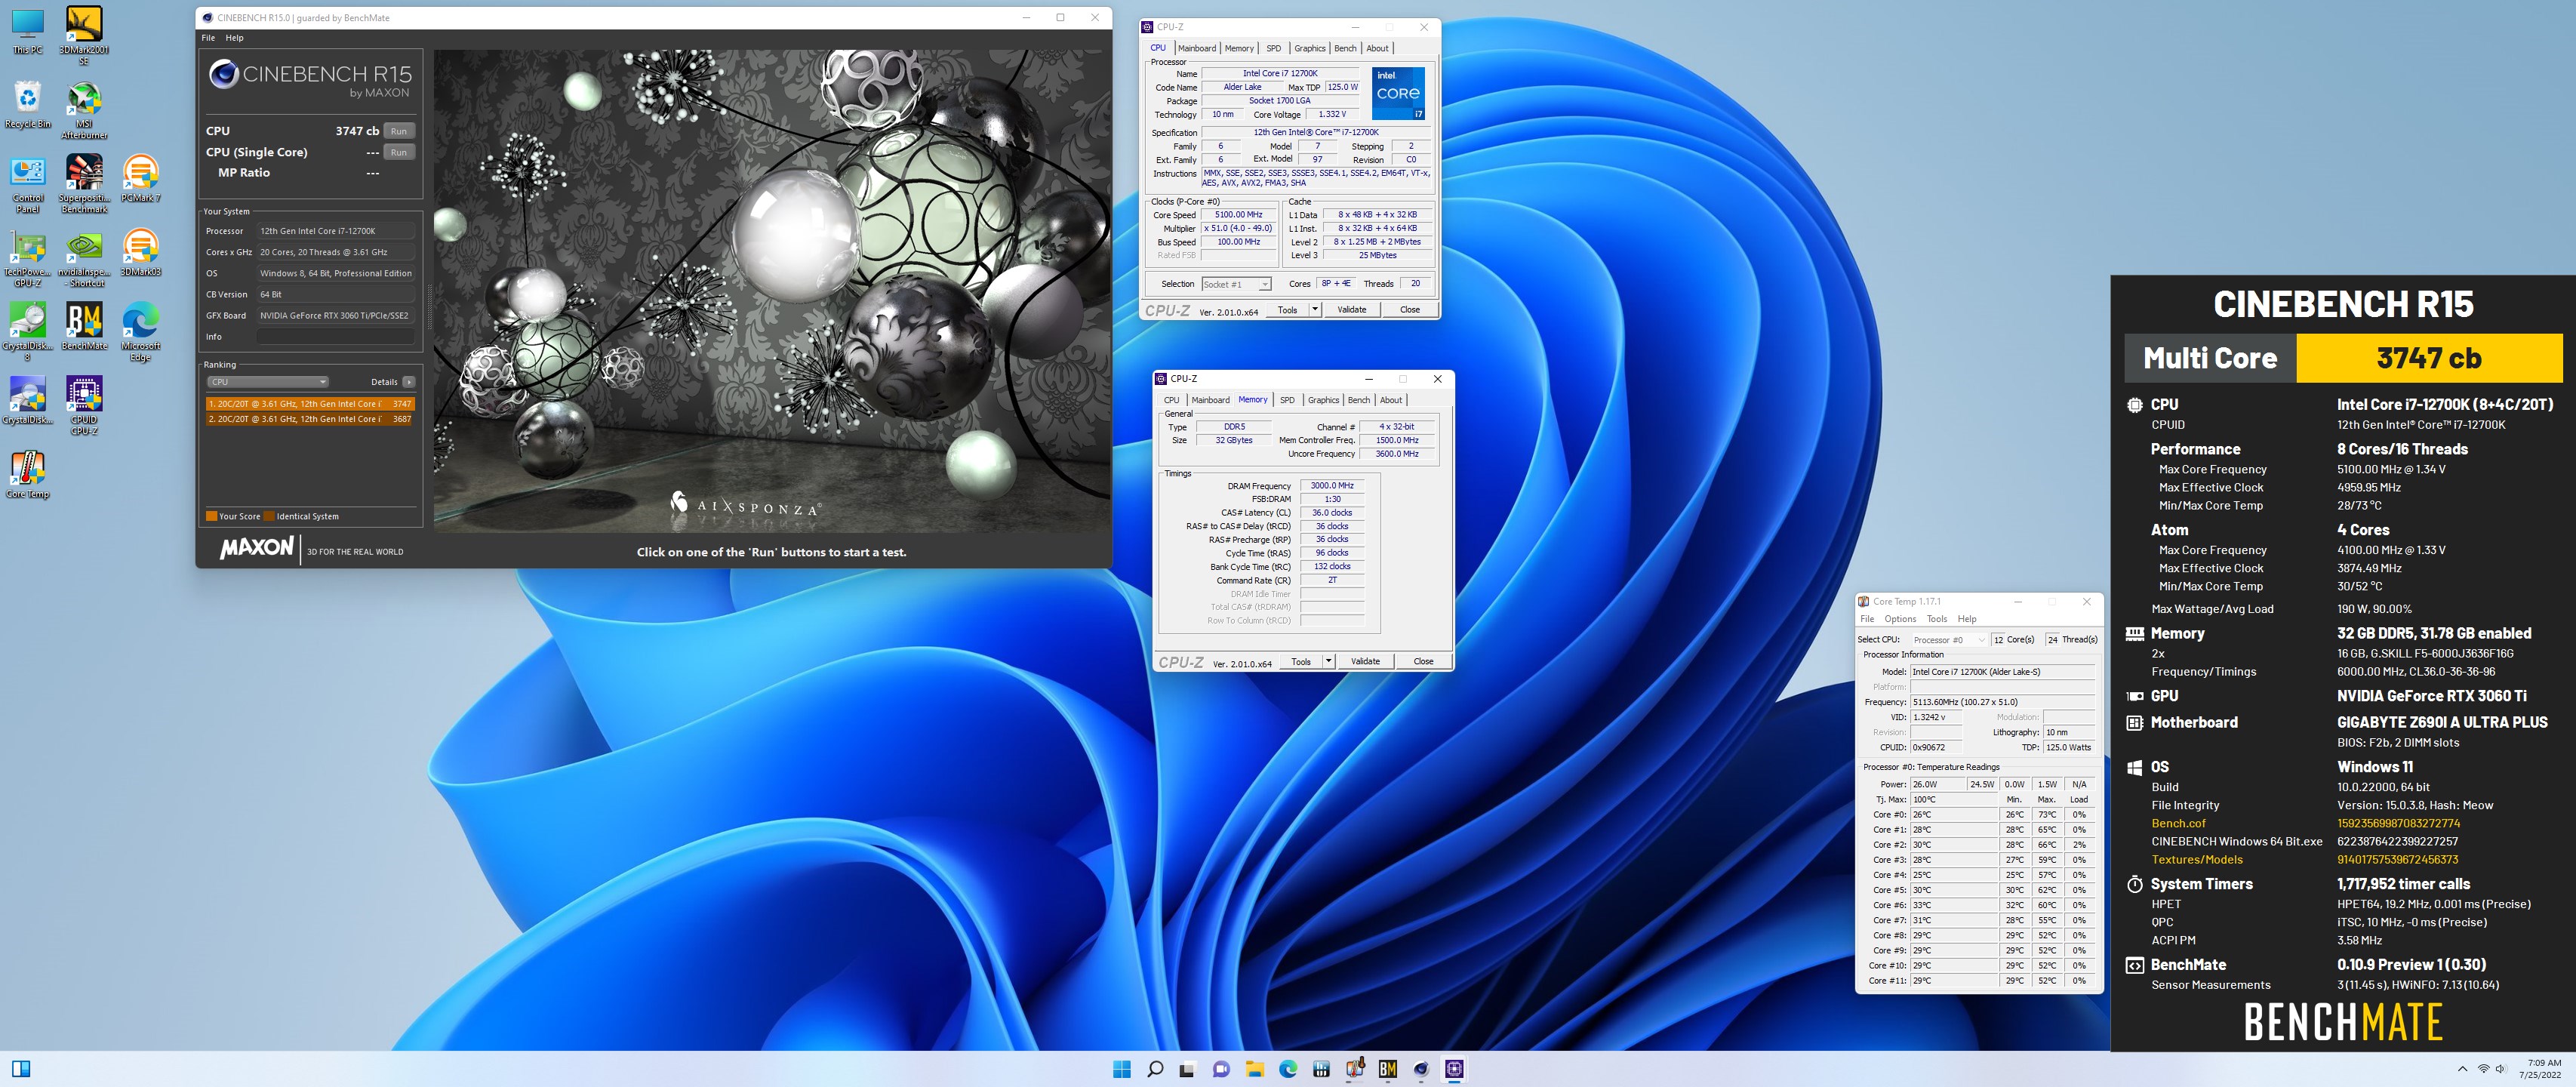Launch MSI Afterburner desktop shortcut
This screenshot has width=2576, height=1087.
[x=84, y=111]
